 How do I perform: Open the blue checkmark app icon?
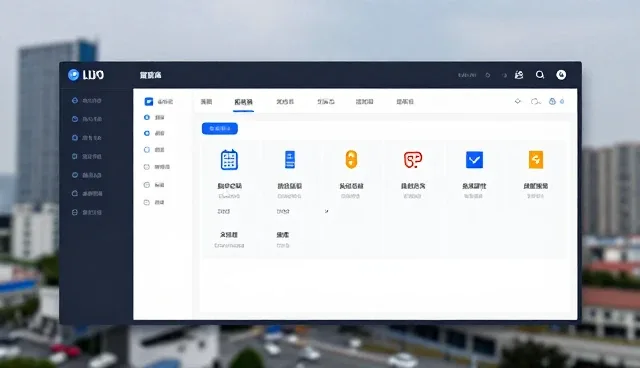pos(474,160)
